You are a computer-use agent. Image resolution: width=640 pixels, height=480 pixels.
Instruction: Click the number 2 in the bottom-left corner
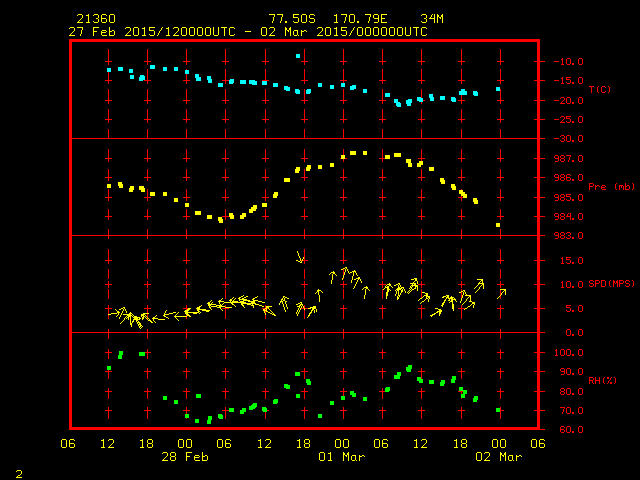coord(19,474)
